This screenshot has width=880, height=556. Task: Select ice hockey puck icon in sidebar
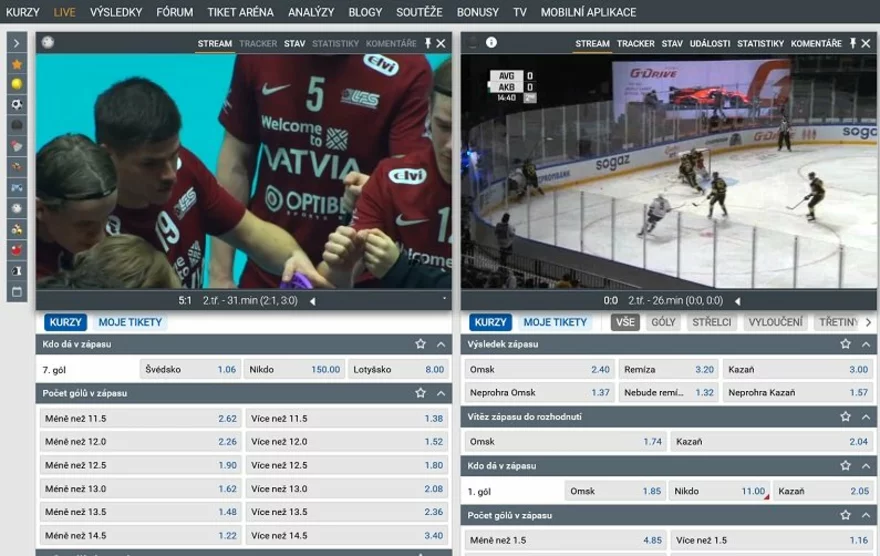[x=16, y=125]
